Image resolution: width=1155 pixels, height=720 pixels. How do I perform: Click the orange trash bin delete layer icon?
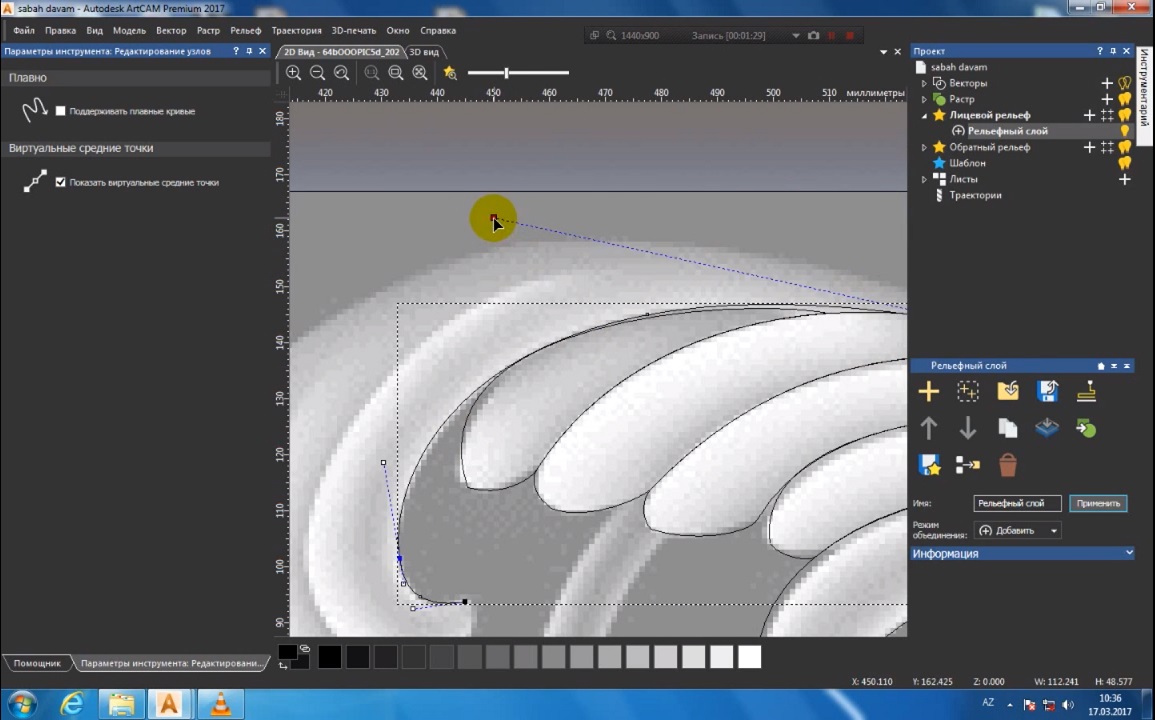1007,465
